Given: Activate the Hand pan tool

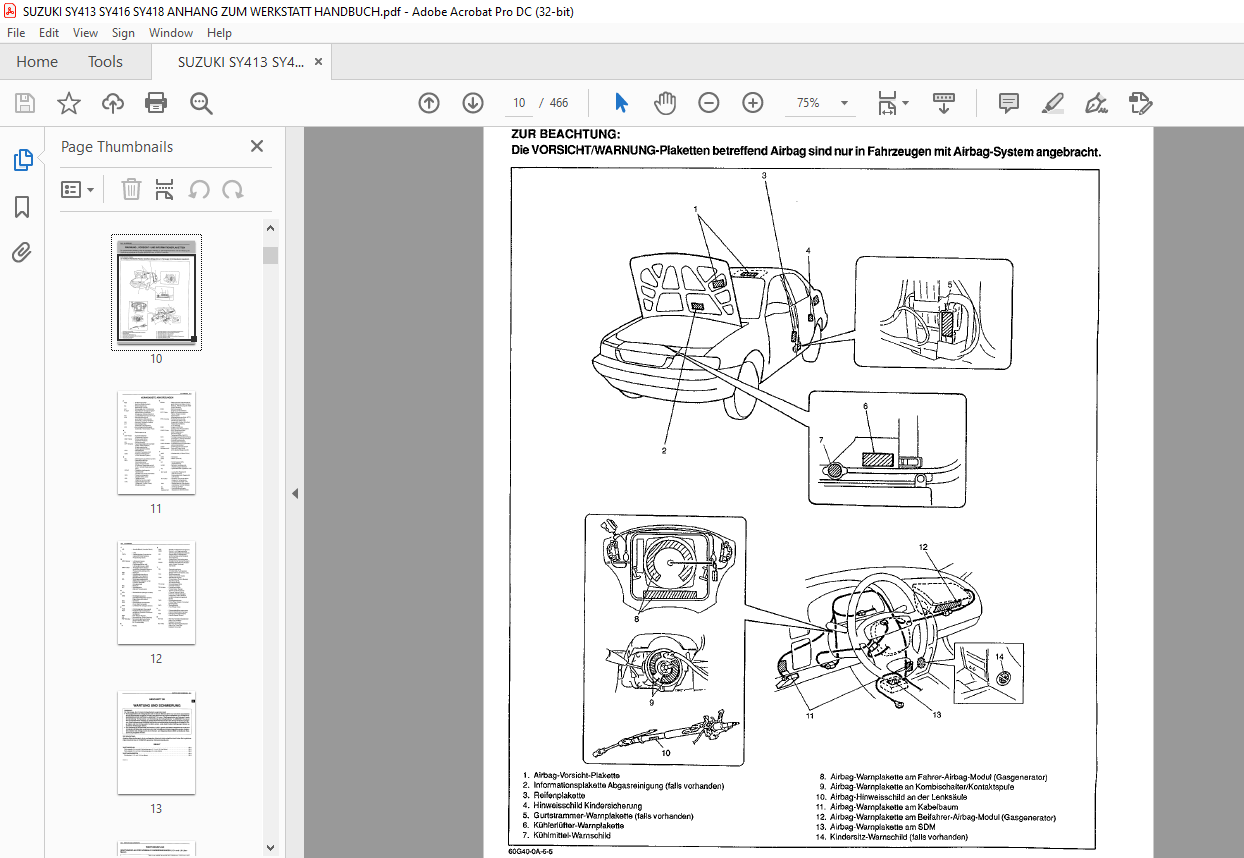Looking at the screenshot, I should 665,103.
